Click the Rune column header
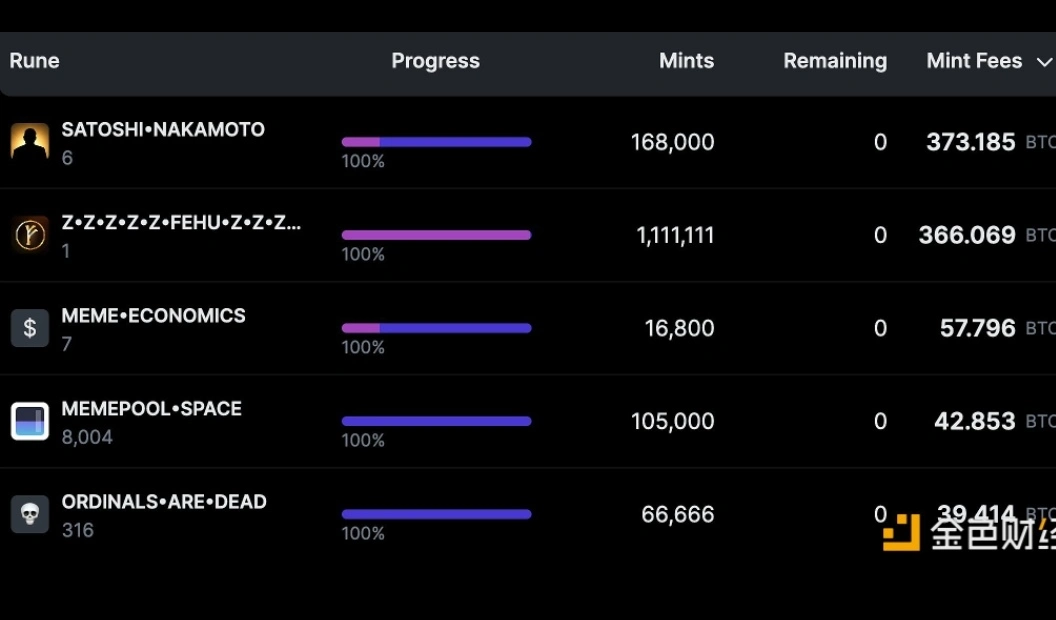 coord(34,61)
